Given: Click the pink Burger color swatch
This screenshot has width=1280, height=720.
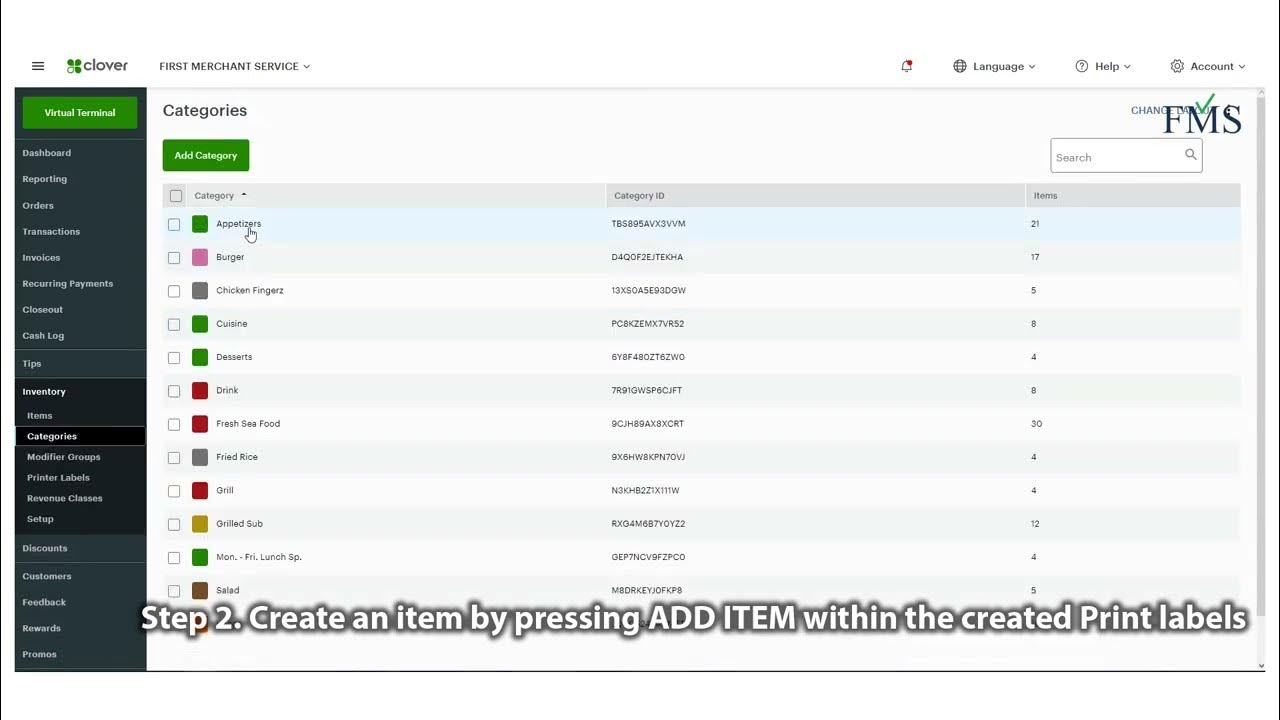Looking at the screenshot, I should tap(200, 257).
